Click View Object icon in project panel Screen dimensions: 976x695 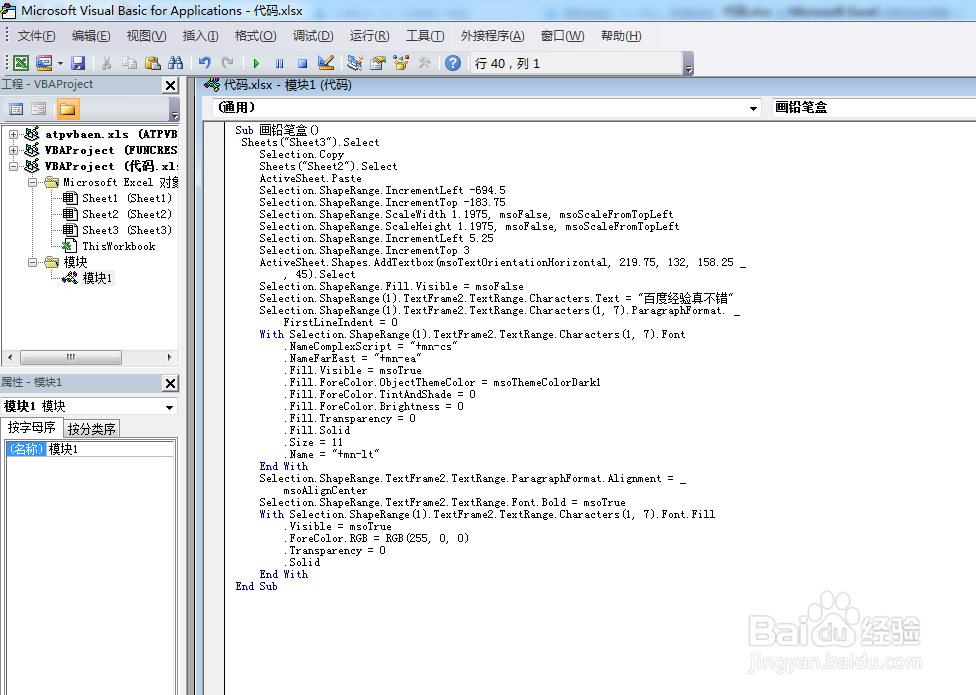pyautogui.click(x=39, y=110)
